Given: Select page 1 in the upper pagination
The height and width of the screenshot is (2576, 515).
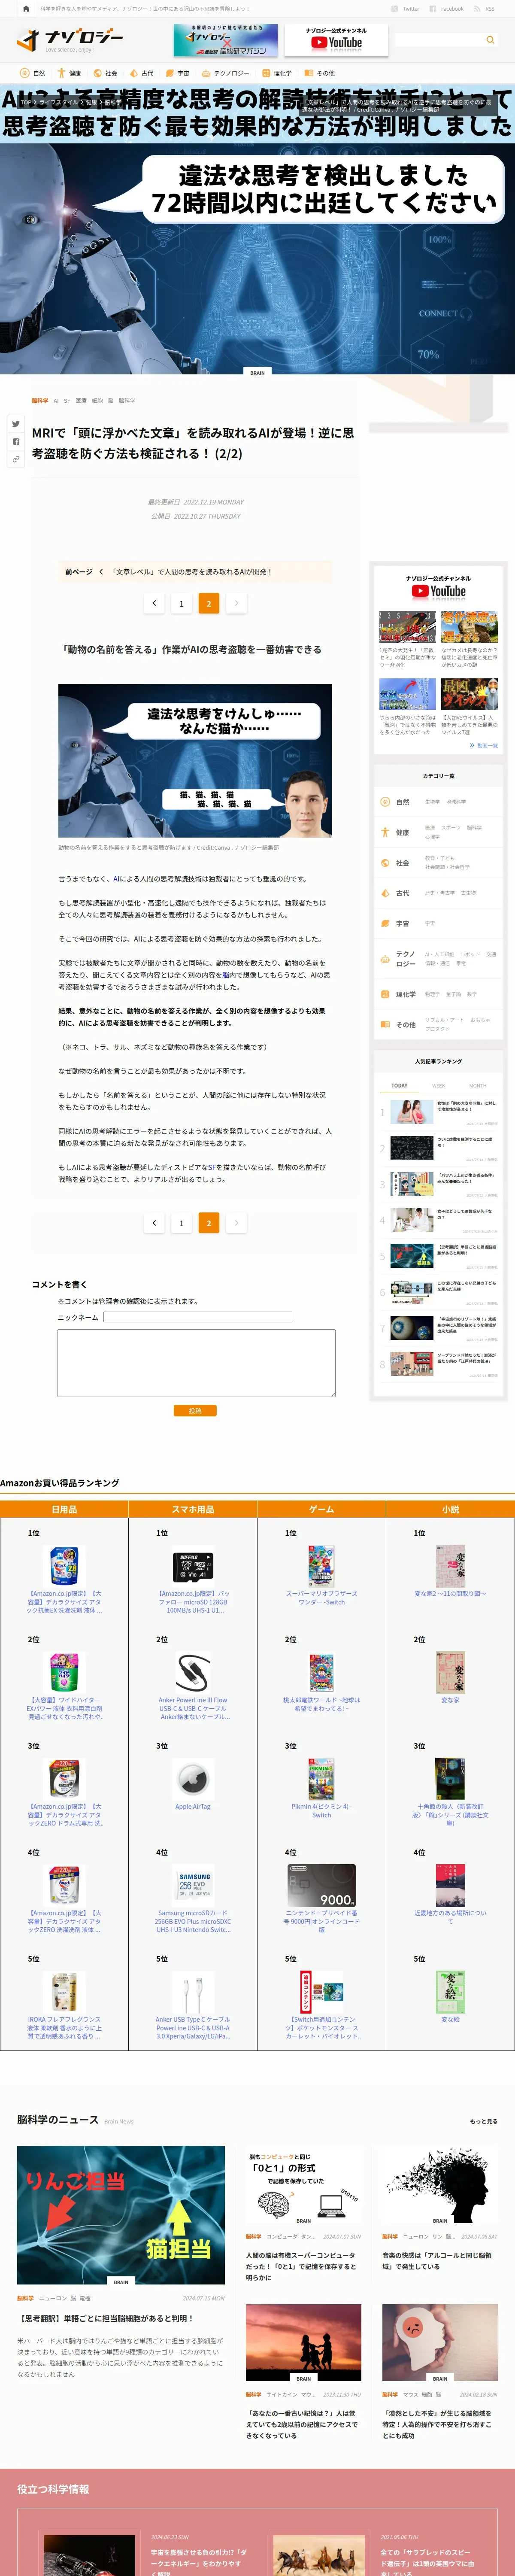Looking at the screenshot, I should (x=181, y=603).
